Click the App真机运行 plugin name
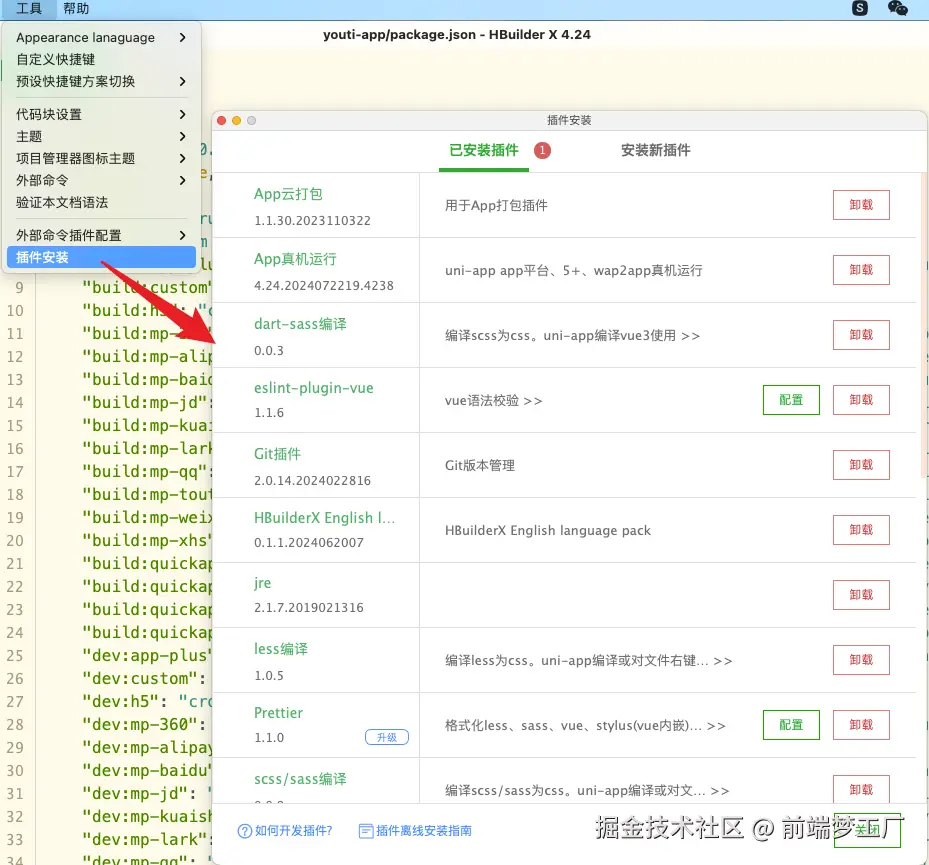Image resolution: width=929 pixels, height=865 pixels. click(295, 259)
